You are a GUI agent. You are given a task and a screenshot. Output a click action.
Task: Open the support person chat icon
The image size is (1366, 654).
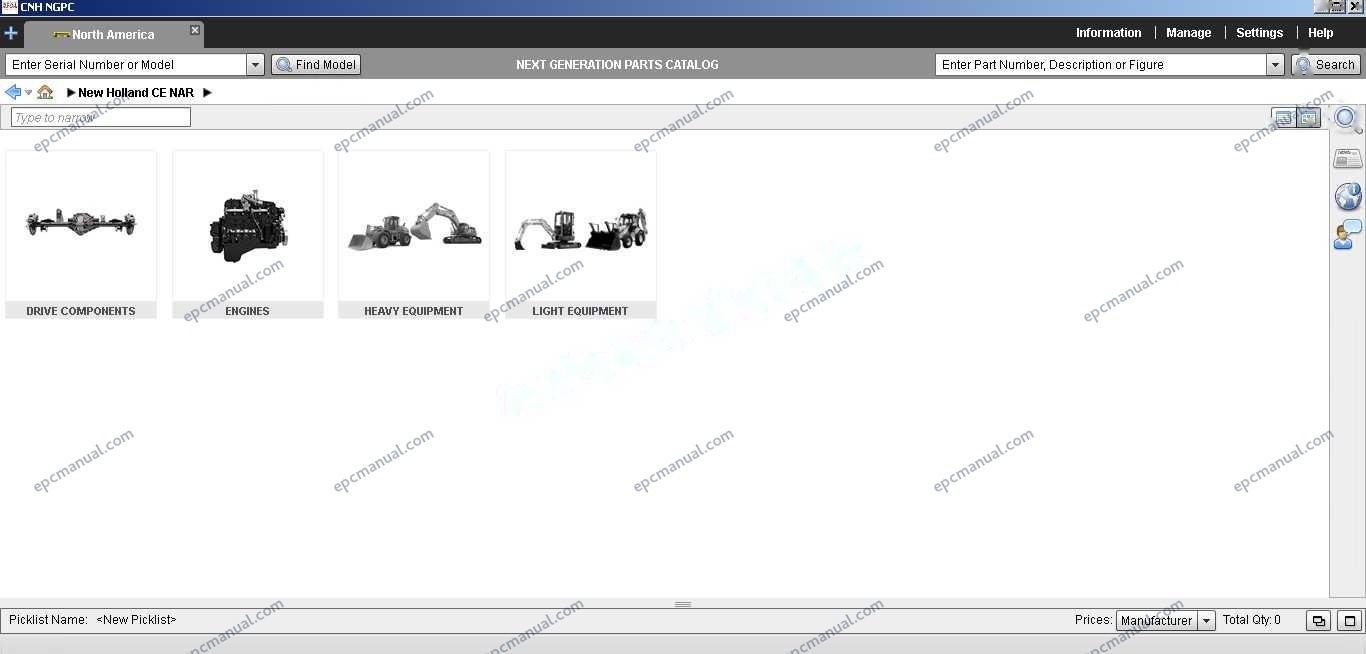[1348, 235]
